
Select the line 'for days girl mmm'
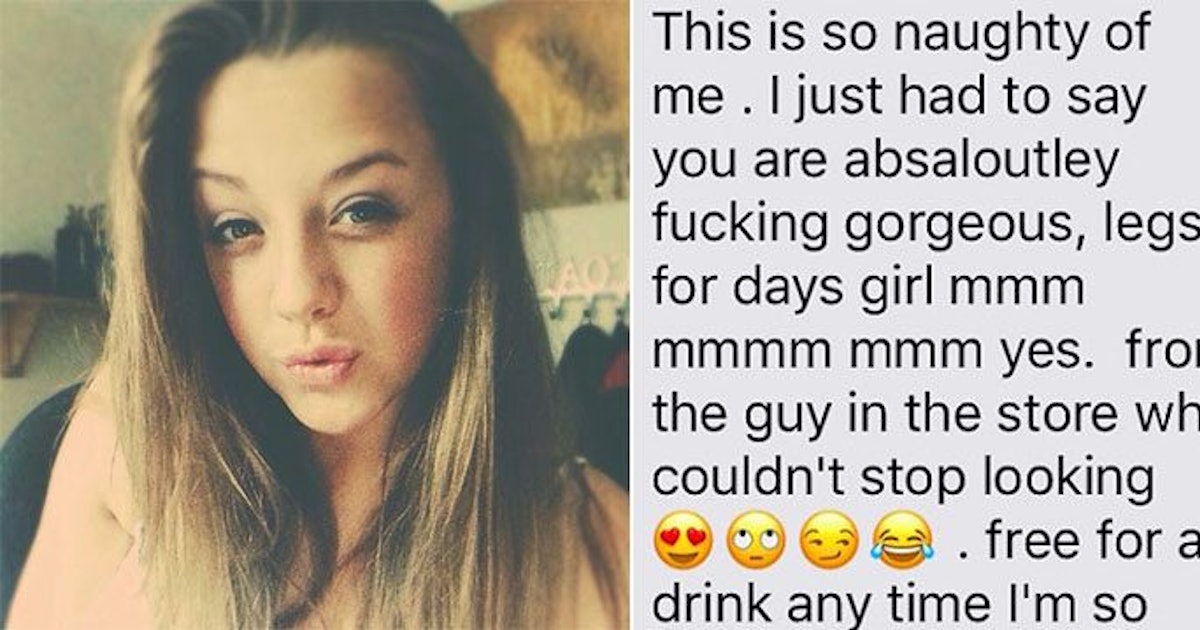click(869, 290)
